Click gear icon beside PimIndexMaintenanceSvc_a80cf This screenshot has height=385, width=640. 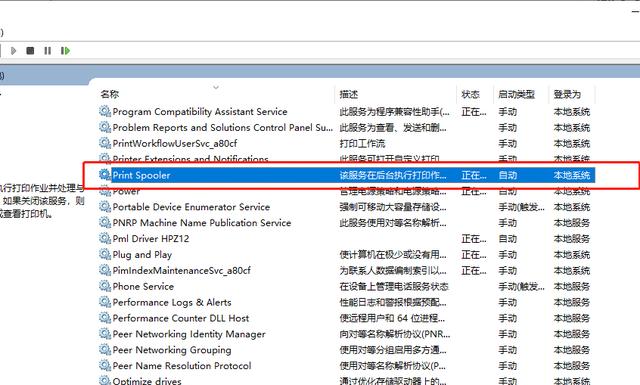tap(105, 270)
